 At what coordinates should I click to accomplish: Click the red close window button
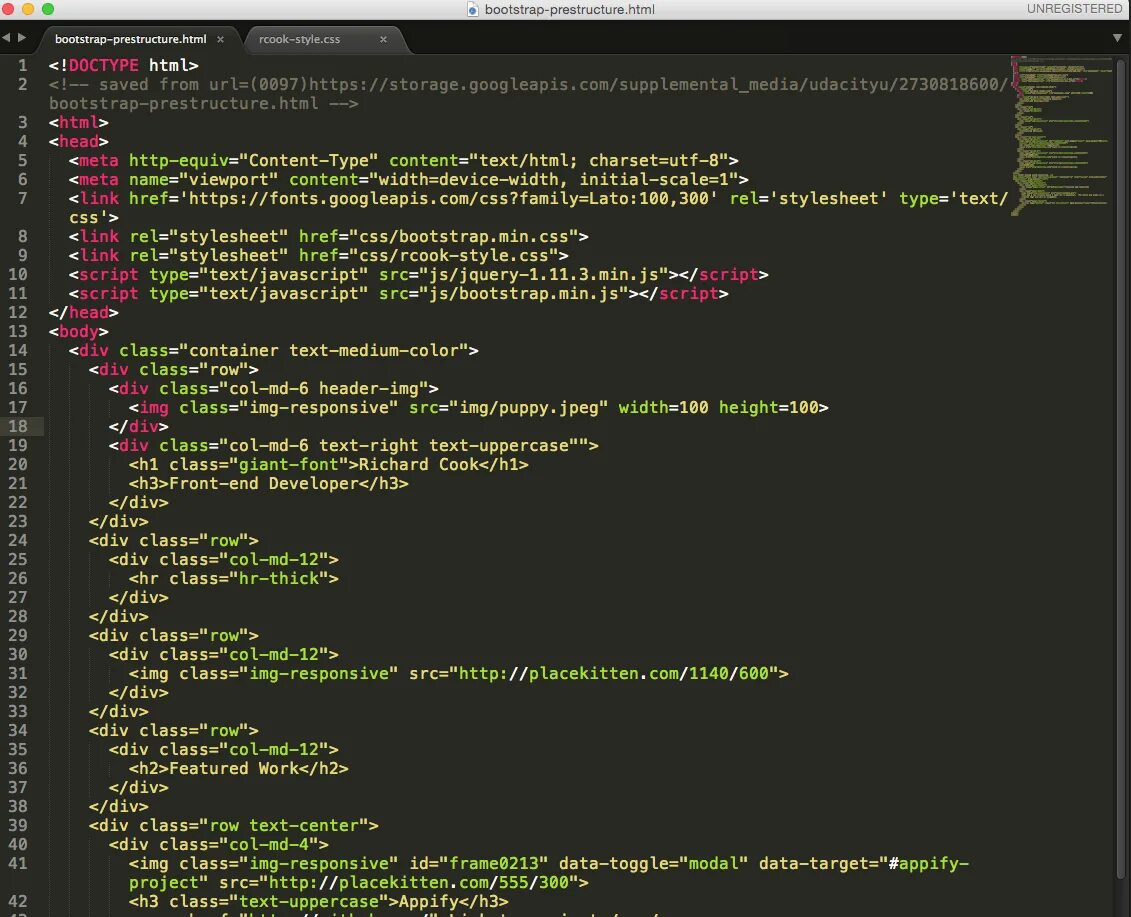(x=9, y=9)
